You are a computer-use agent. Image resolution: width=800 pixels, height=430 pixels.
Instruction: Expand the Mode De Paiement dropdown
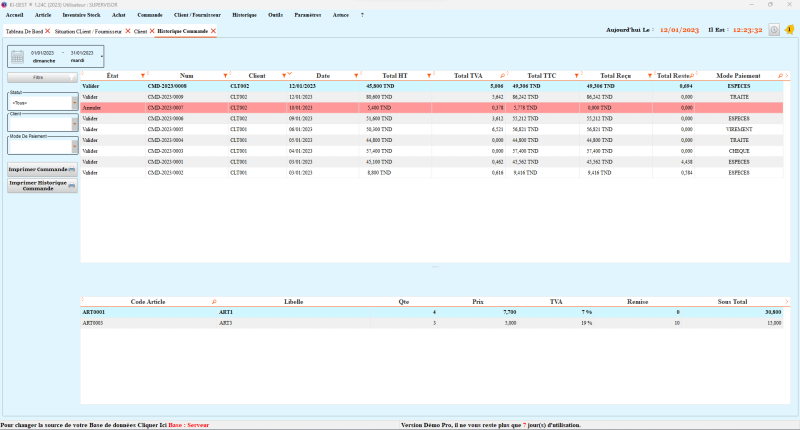74,146
